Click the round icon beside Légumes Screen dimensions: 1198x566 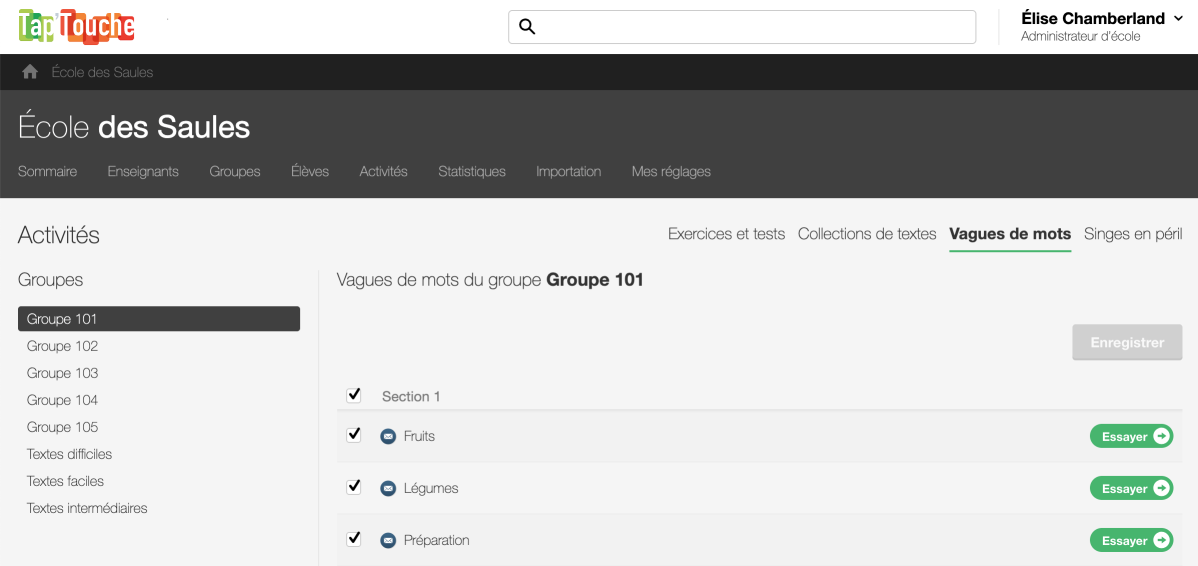pyautogui.click(x=388, y=489)
